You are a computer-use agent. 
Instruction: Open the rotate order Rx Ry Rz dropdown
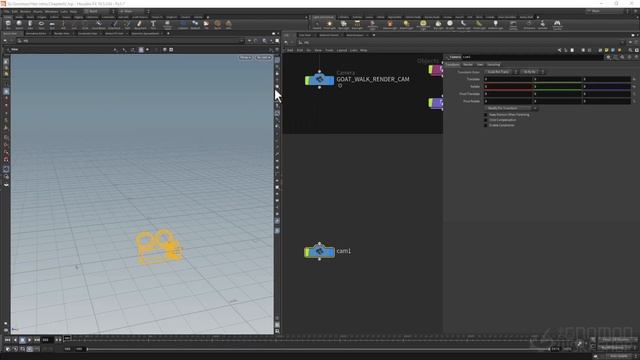(532, 72)
